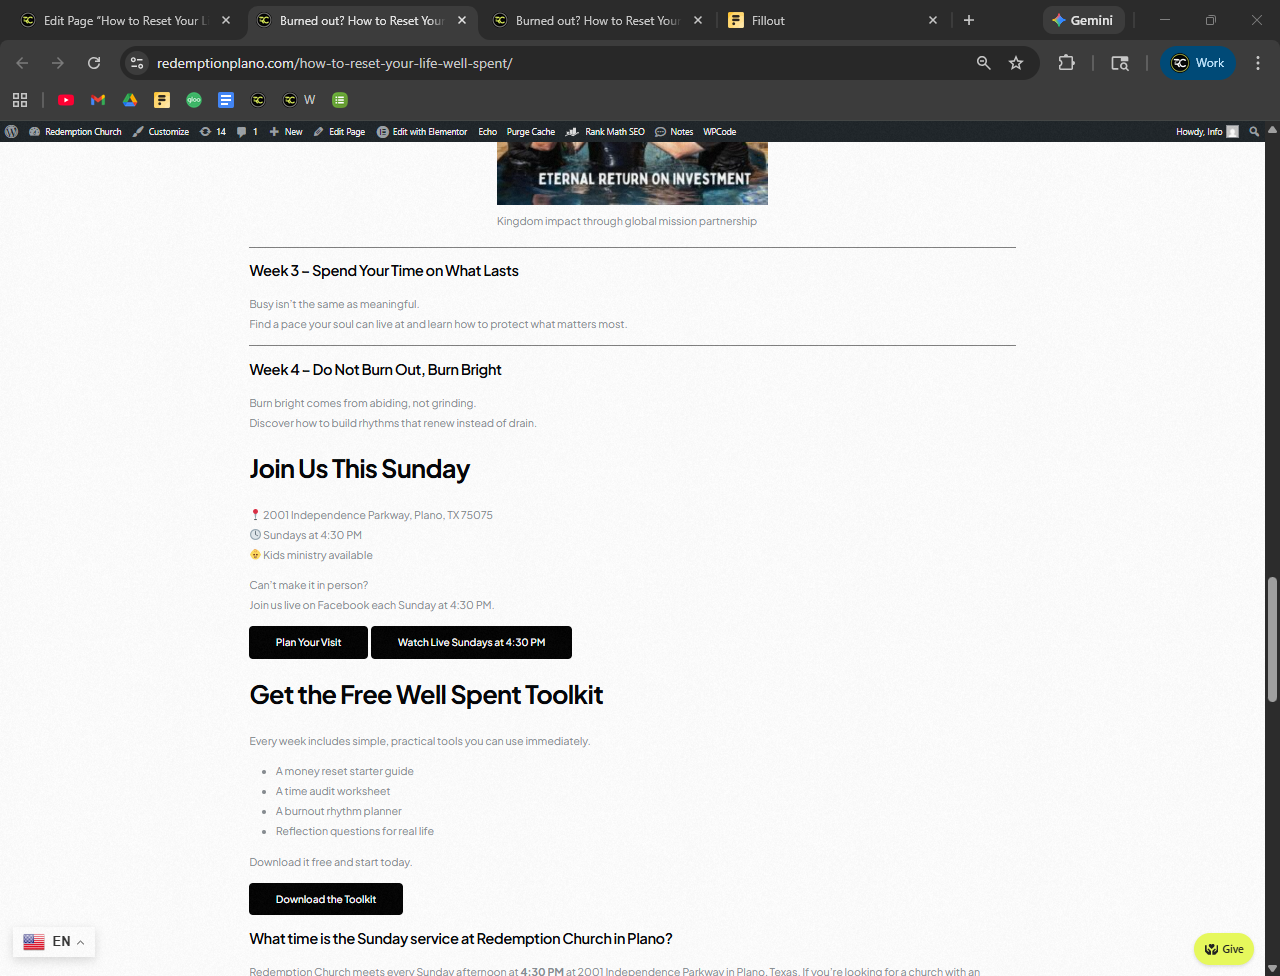Open the gloo bookmark
Image resolution: width=1280 pixels, height=976 pixels.
[194, 100]
